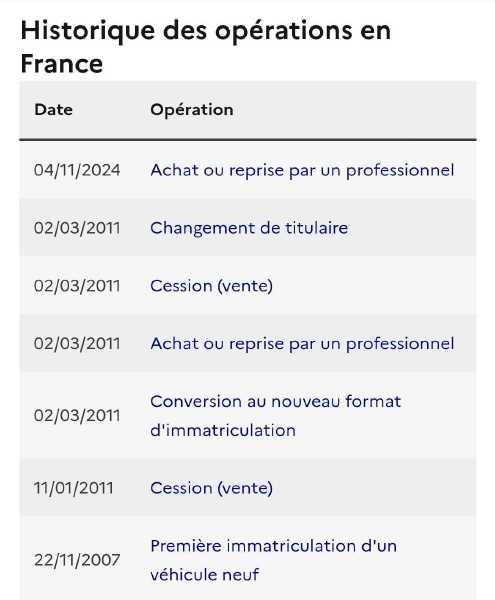Screen dimensions: 495x600
Task: Select the Opération column header
Action: (x=192, y=110)
